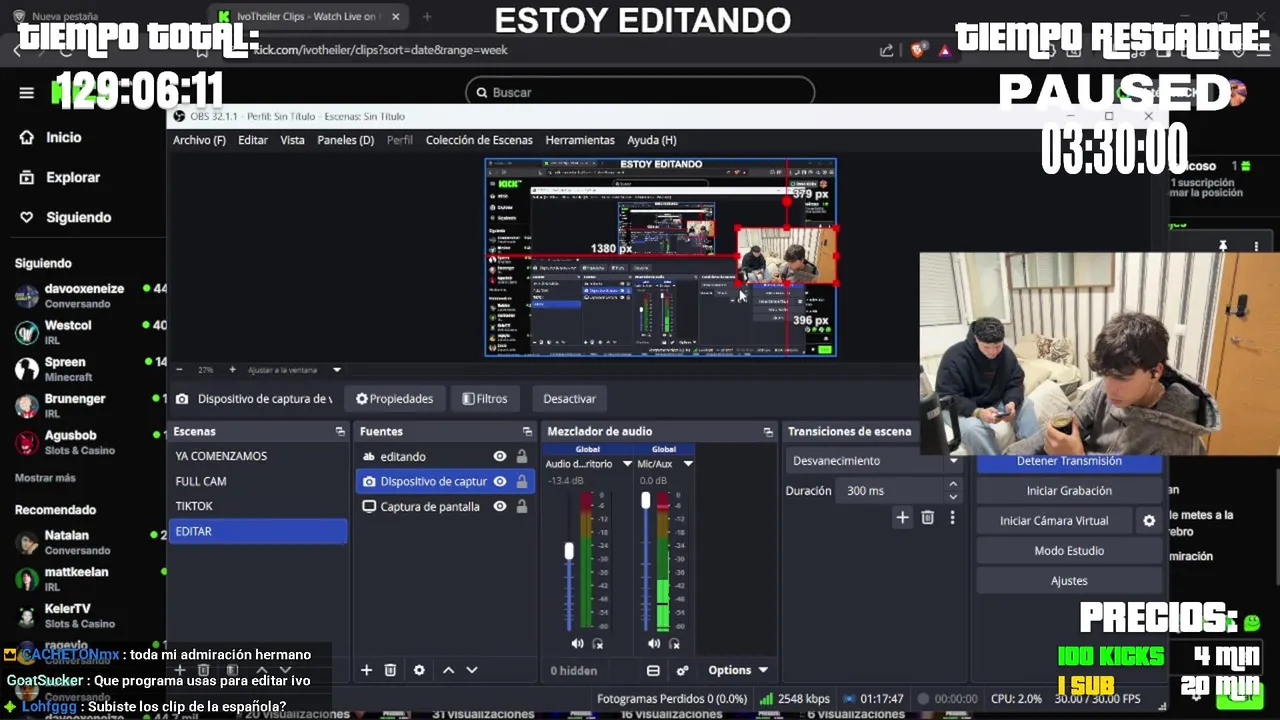The image size is (1280, 720).
Task: Mute the Audio del escritorio speaker icon
Action: (577, 643)
